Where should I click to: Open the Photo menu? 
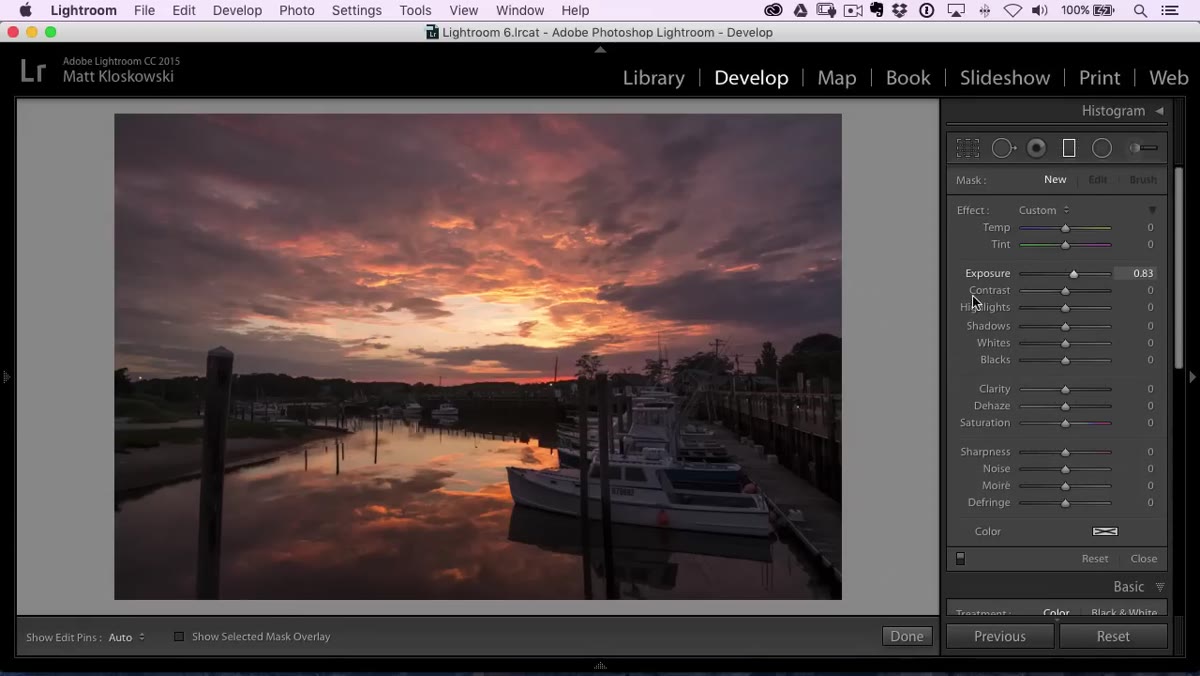(x=297, y=10)
